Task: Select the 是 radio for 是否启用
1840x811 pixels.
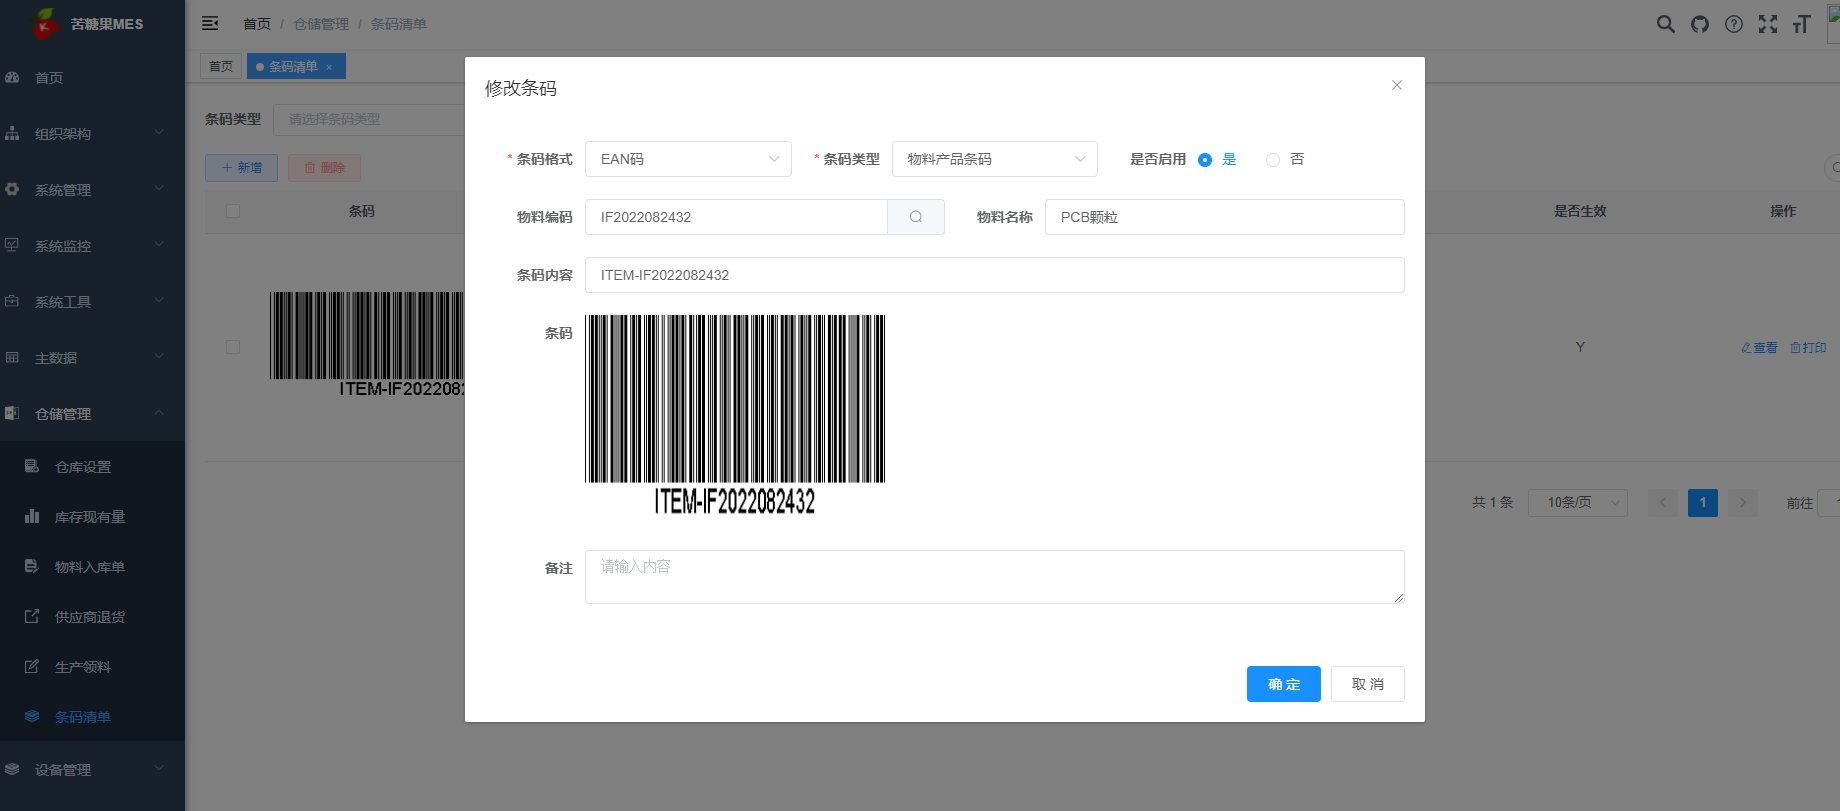Action: pos(1205,160)
